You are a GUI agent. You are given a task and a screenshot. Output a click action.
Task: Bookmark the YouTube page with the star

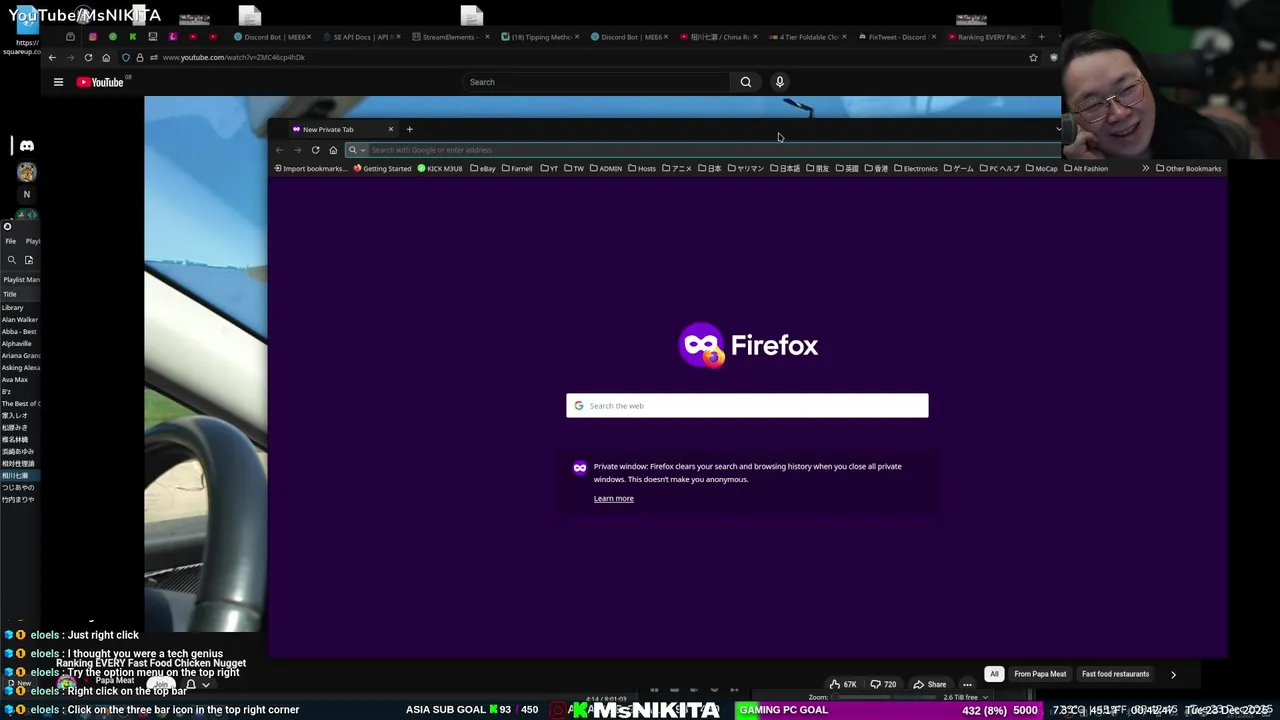tap(1033, 57)
